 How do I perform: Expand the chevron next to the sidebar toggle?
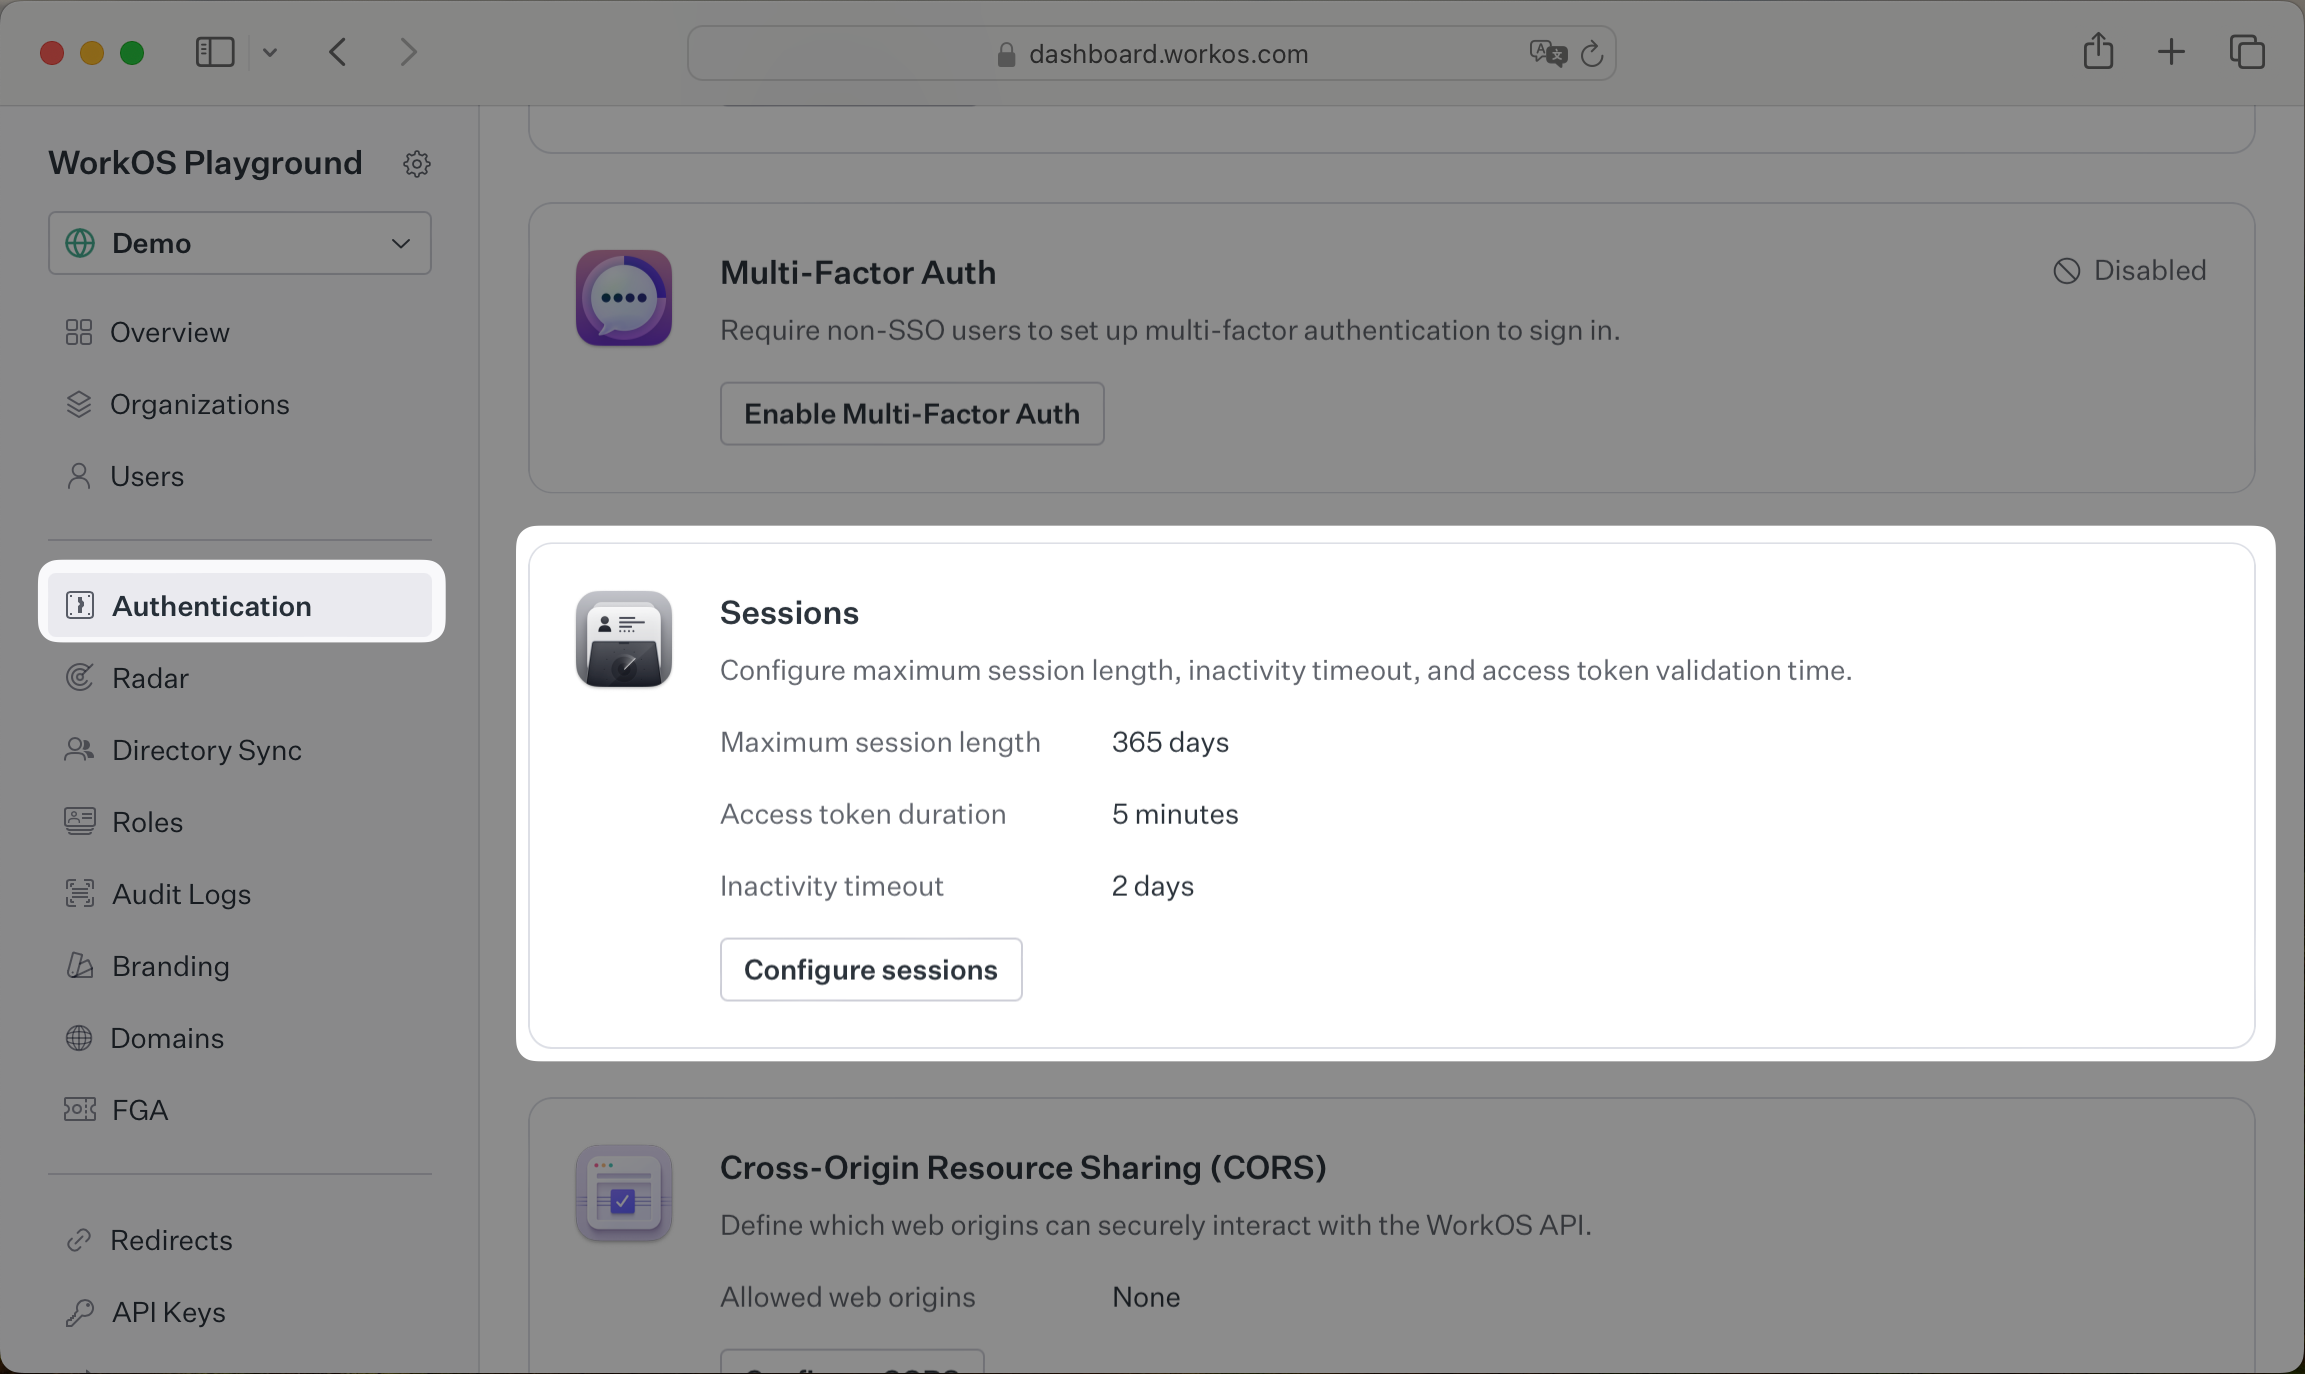click(x=268, y=51)
